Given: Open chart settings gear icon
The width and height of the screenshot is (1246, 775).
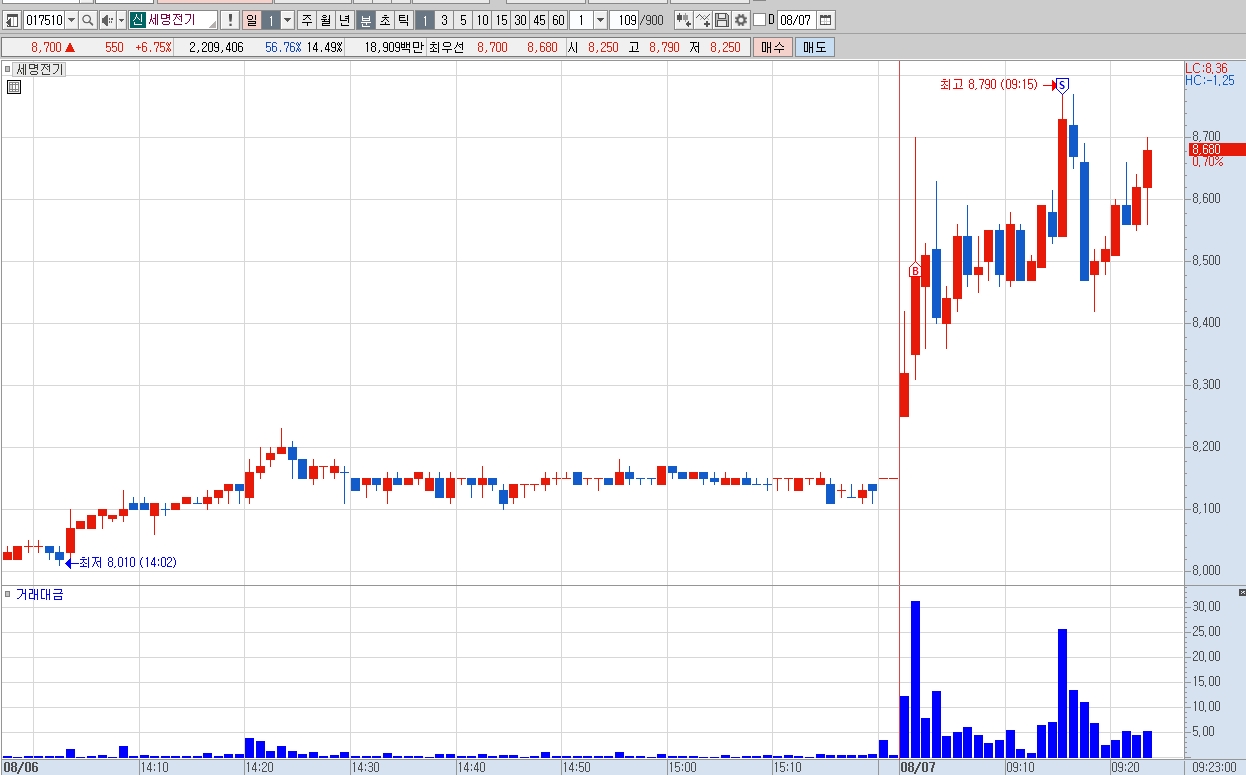Looking at the screenshot, I should click(x=740, y=20).
